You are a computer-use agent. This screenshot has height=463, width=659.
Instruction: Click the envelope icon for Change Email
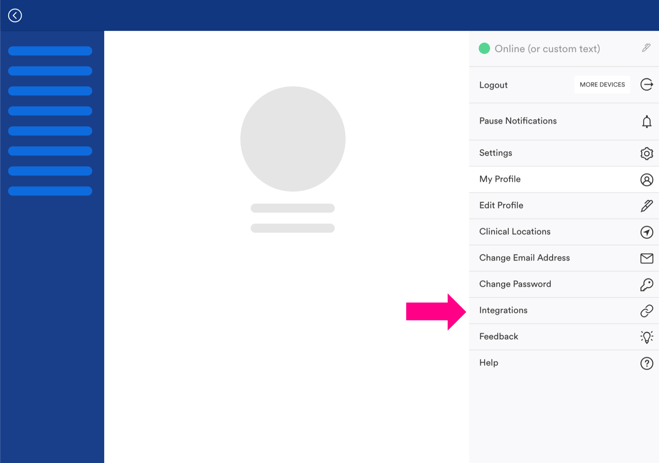646,258
